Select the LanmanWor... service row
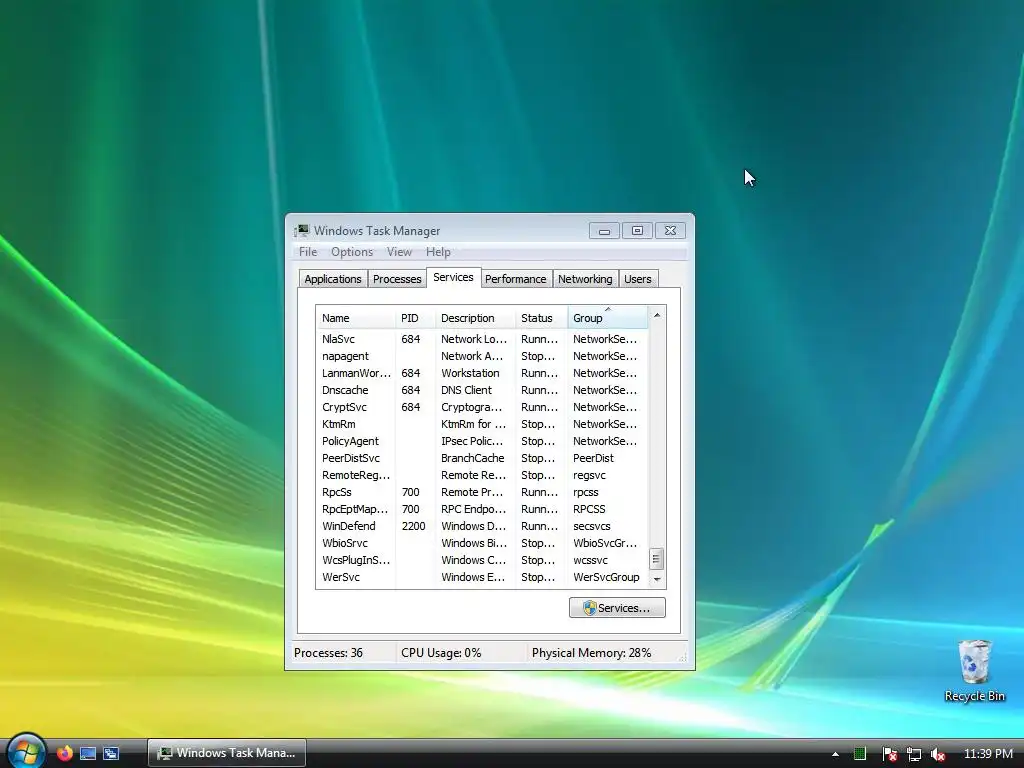1024x768 pixels. click(482, 373)
